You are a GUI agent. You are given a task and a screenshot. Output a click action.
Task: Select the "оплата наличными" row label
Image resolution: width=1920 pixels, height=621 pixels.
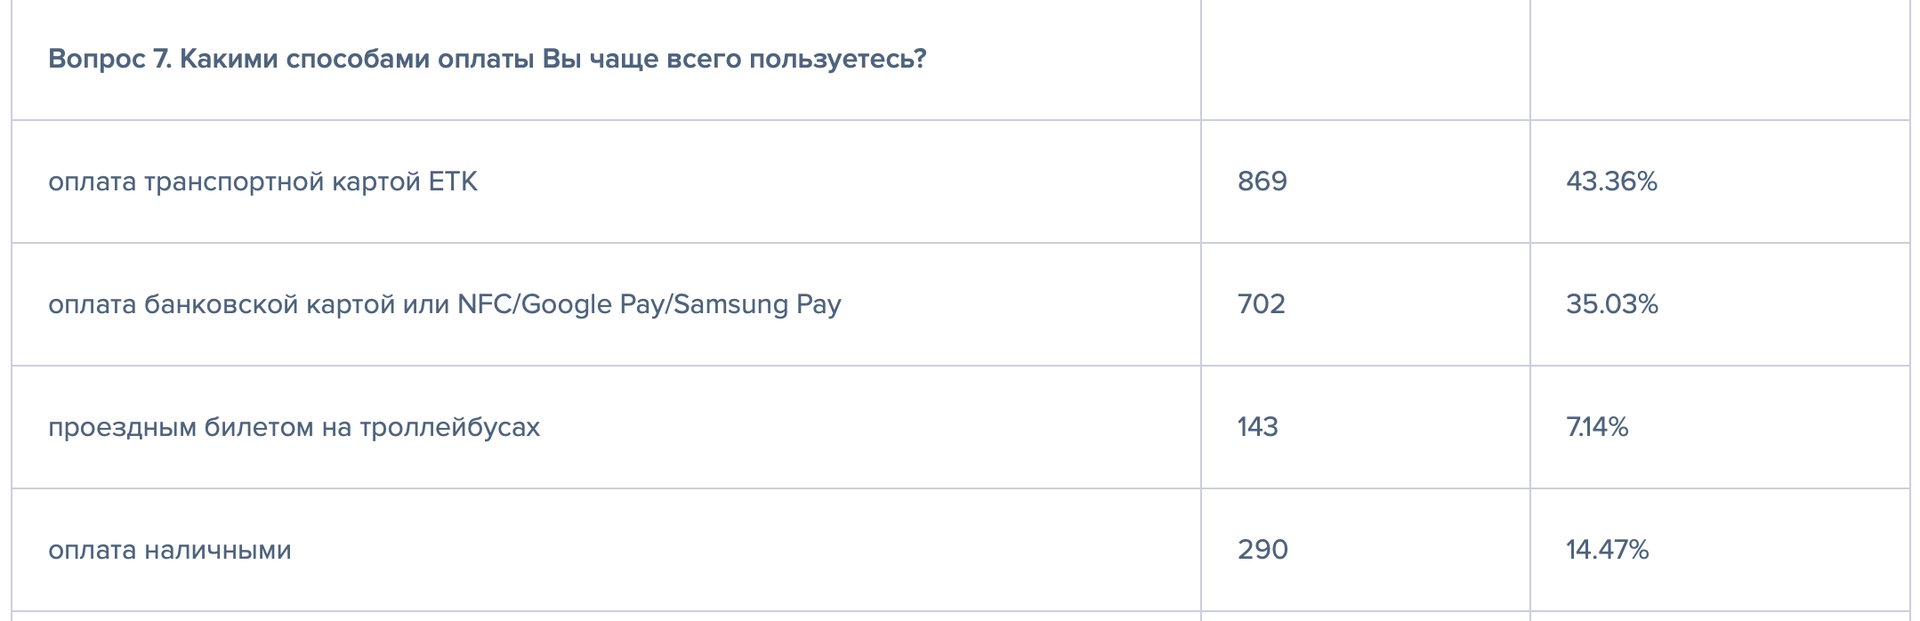169,550
